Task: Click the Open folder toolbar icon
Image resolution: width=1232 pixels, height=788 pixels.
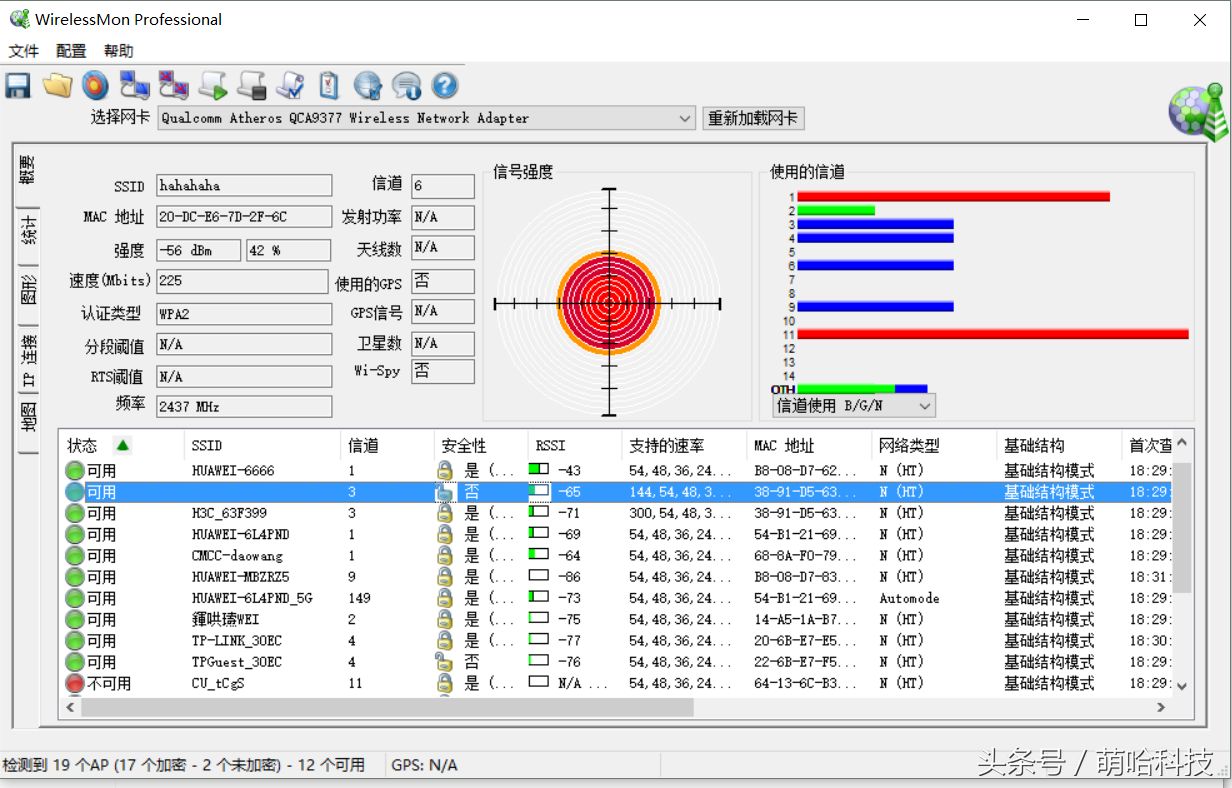Action: pyautogui.click(x=57, y=86)
